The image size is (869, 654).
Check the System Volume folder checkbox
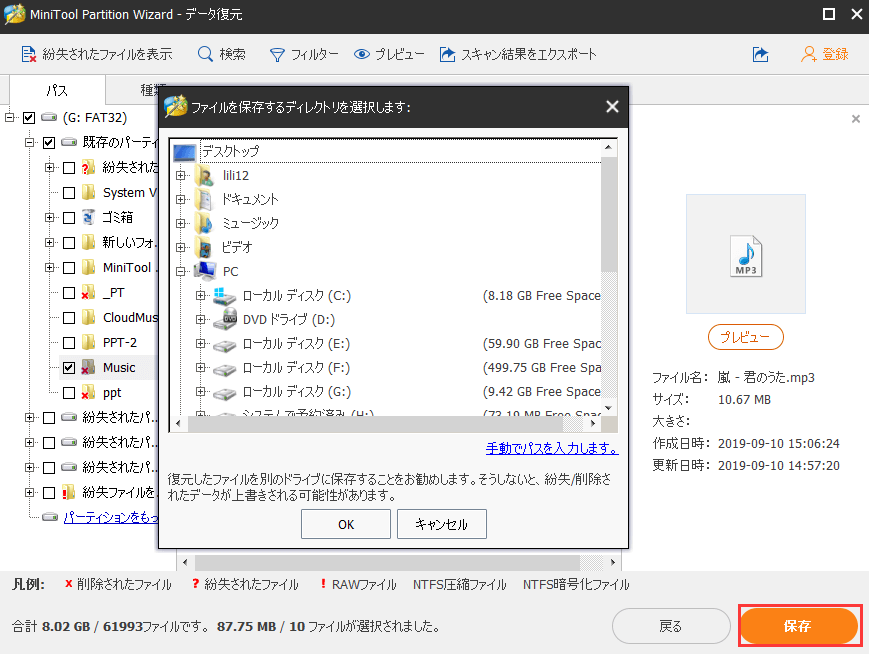tap(69, 193)
